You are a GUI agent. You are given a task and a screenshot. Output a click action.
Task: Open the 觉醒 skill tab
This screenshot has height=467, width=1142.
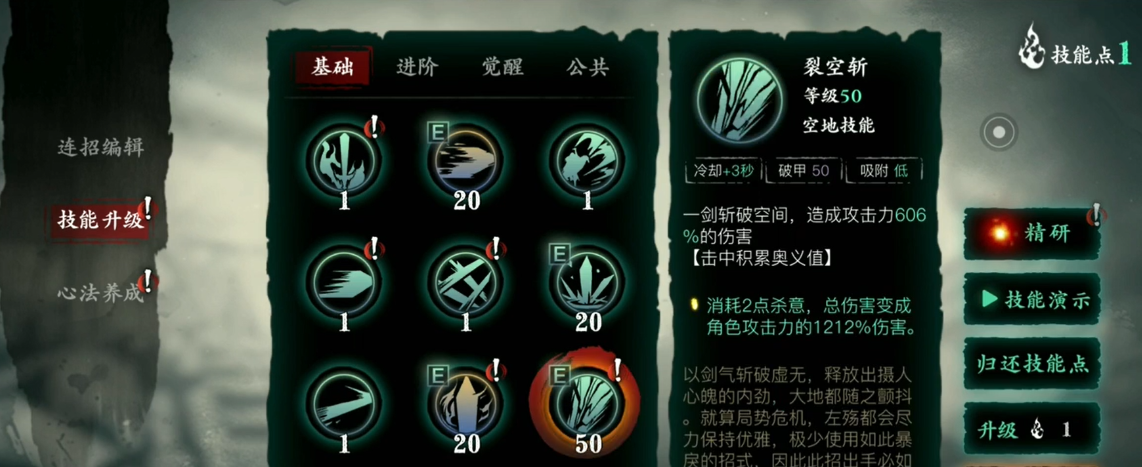tap(502, 68)
